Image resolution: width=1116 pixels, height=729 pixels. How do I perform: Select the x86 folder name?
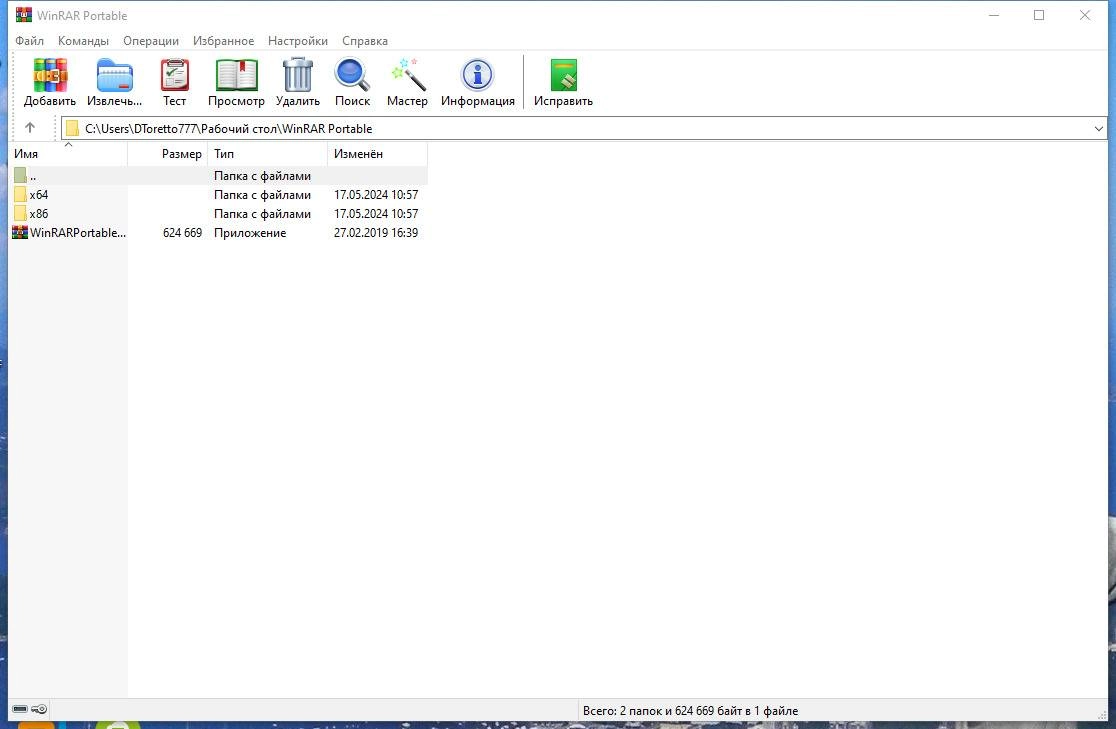tap(38, 214)
